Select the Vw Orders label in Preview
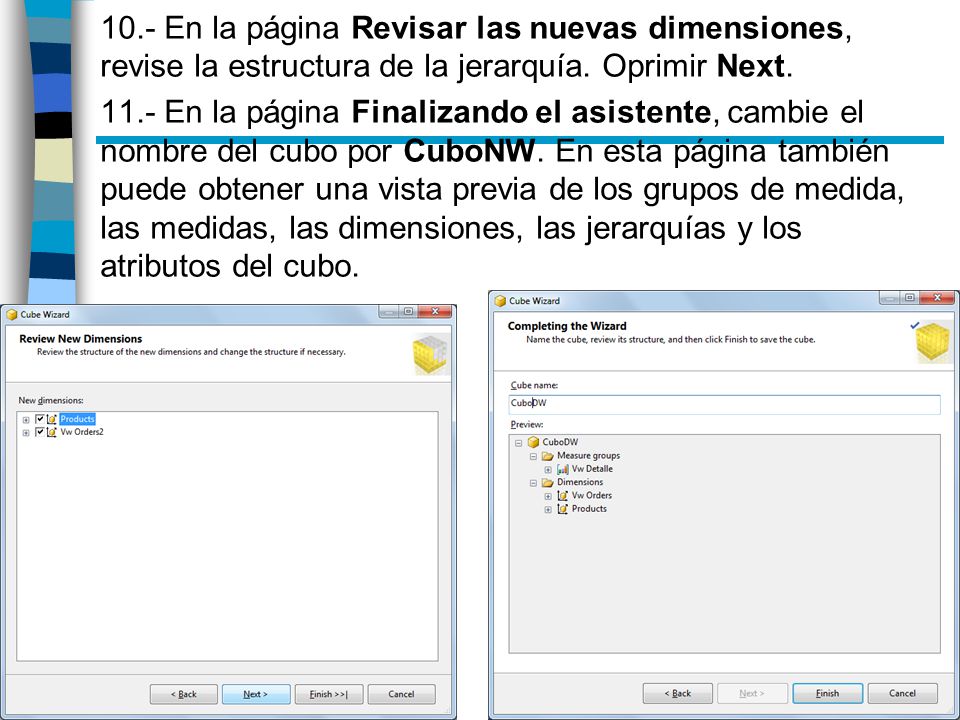 tap(591, 495)
